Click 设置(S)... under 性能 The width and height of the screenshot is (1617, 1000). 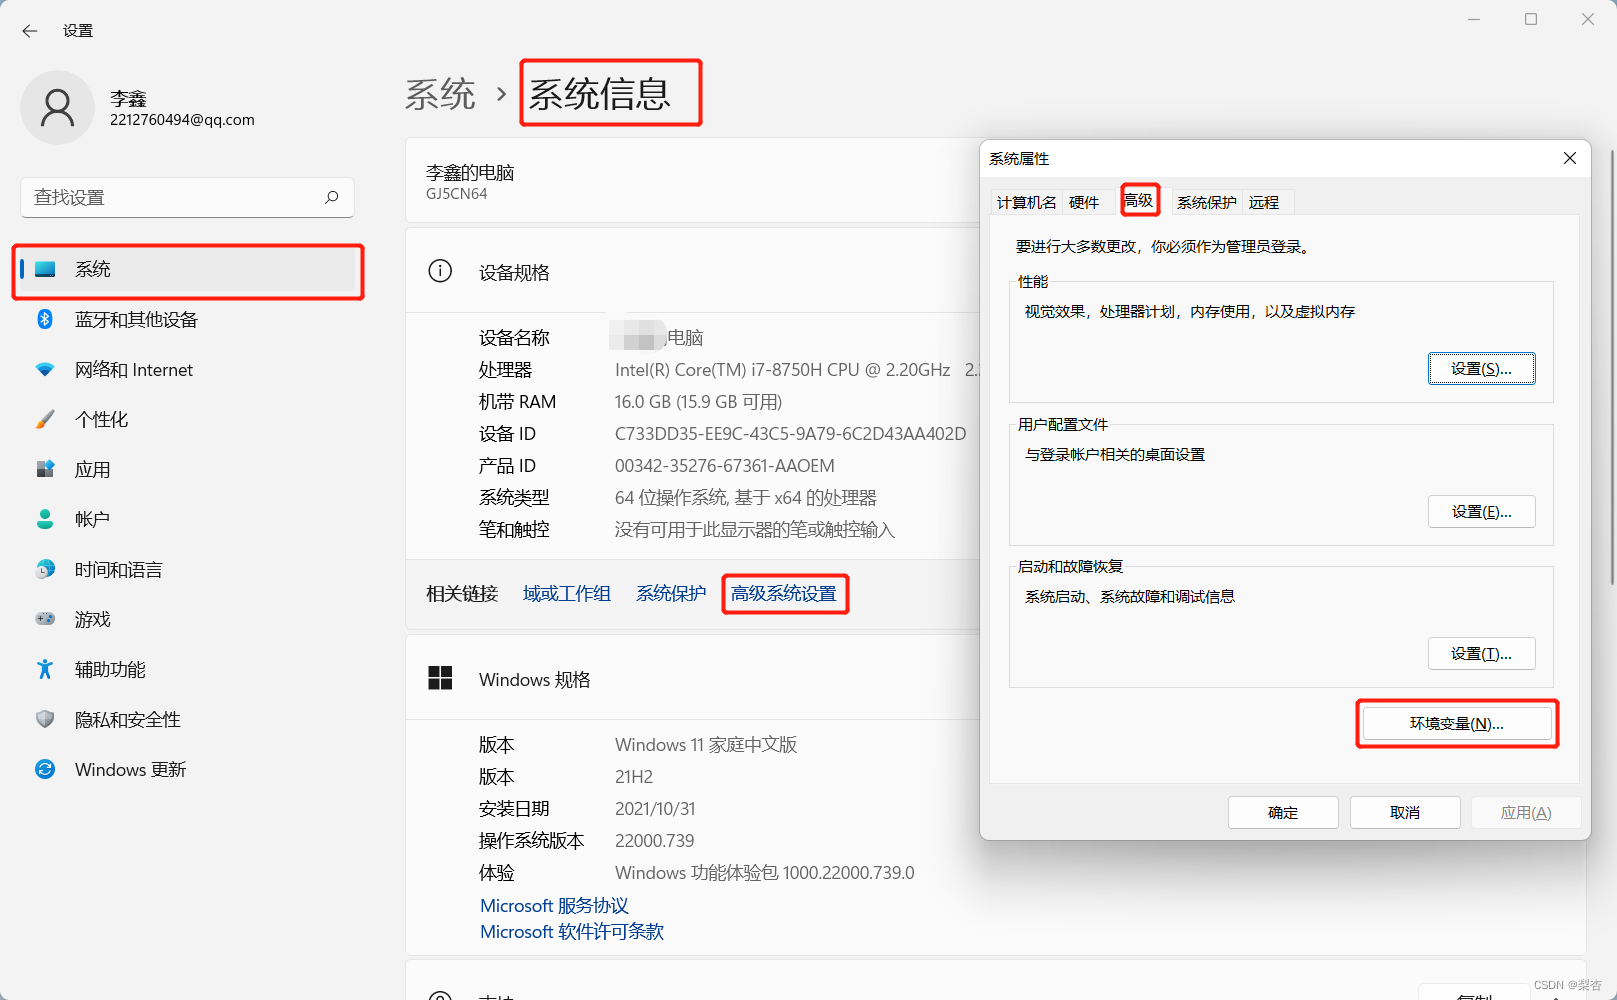[x=1481, y=369]
